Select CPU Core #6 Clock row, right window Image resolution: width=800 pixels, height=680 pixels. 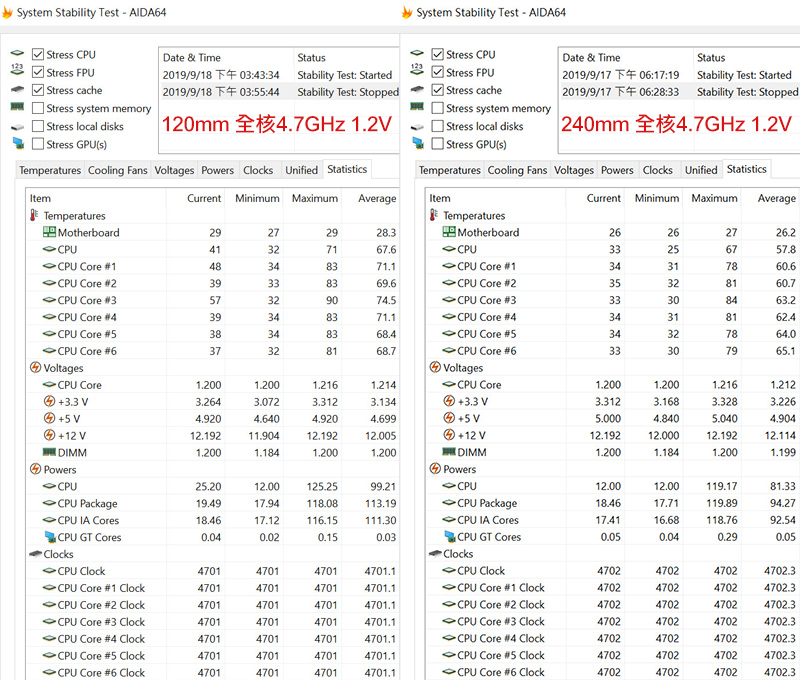point(612,672)
